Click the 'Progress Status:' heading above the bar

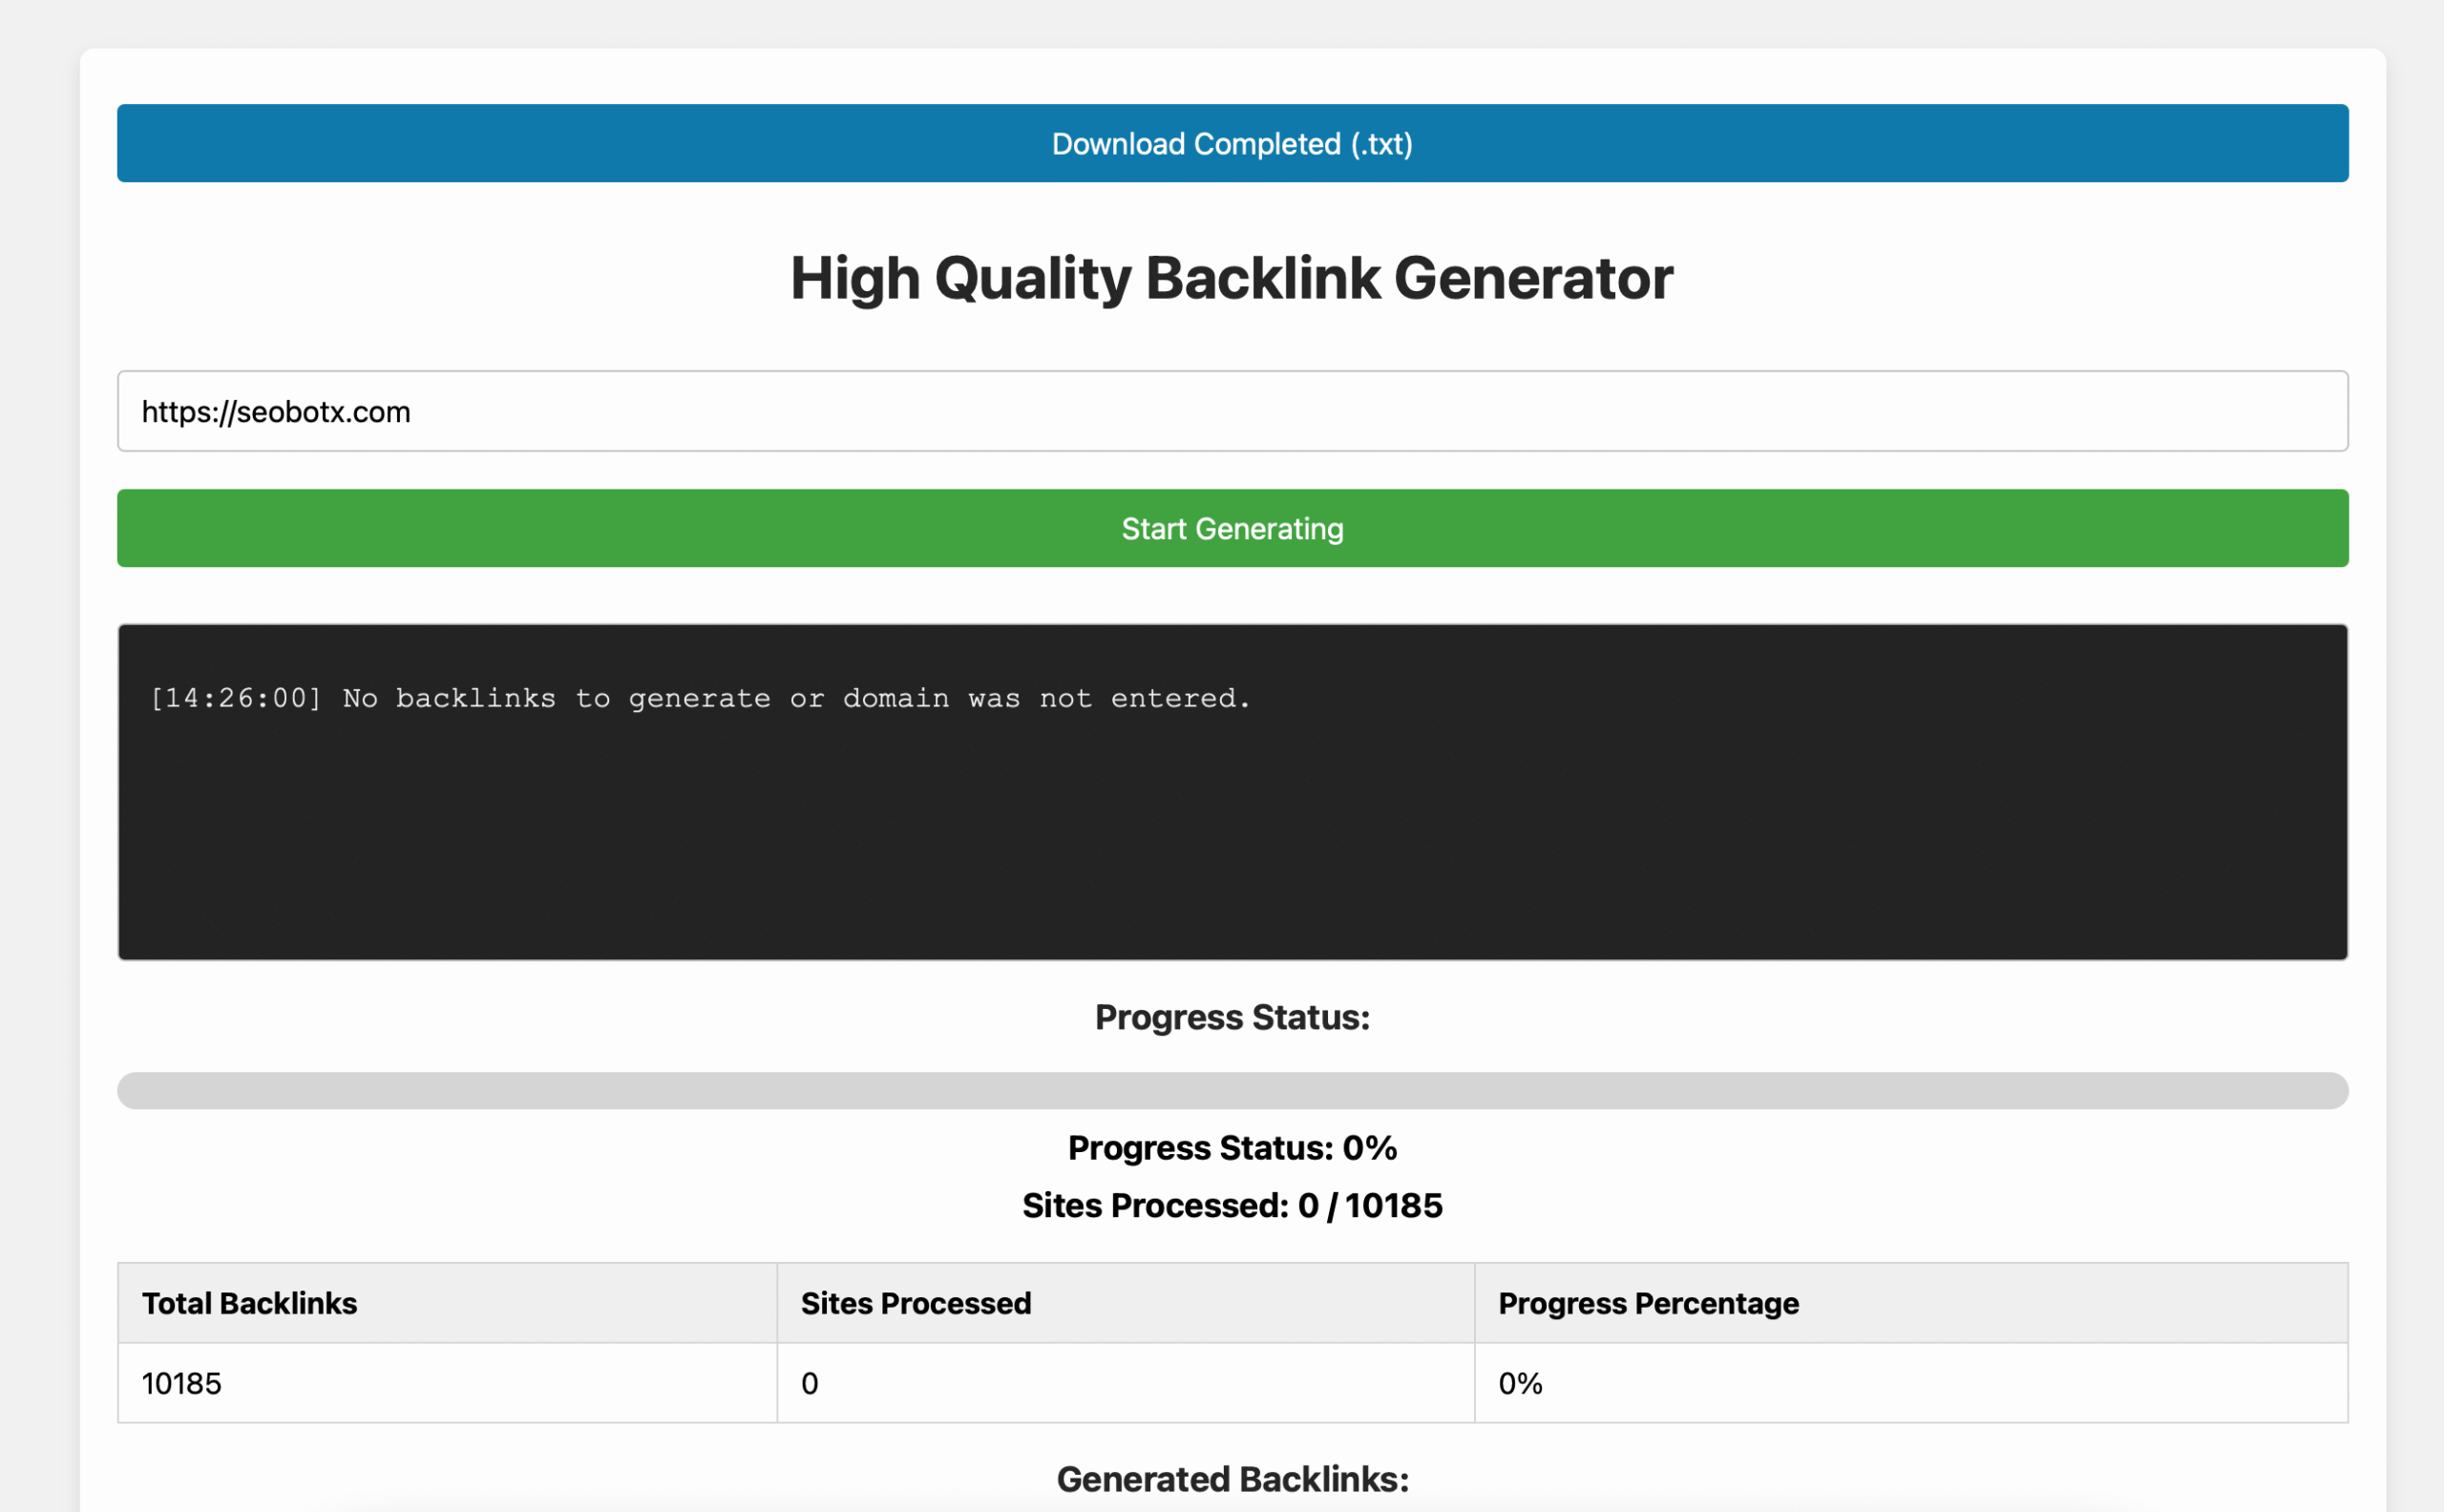1232,1017
